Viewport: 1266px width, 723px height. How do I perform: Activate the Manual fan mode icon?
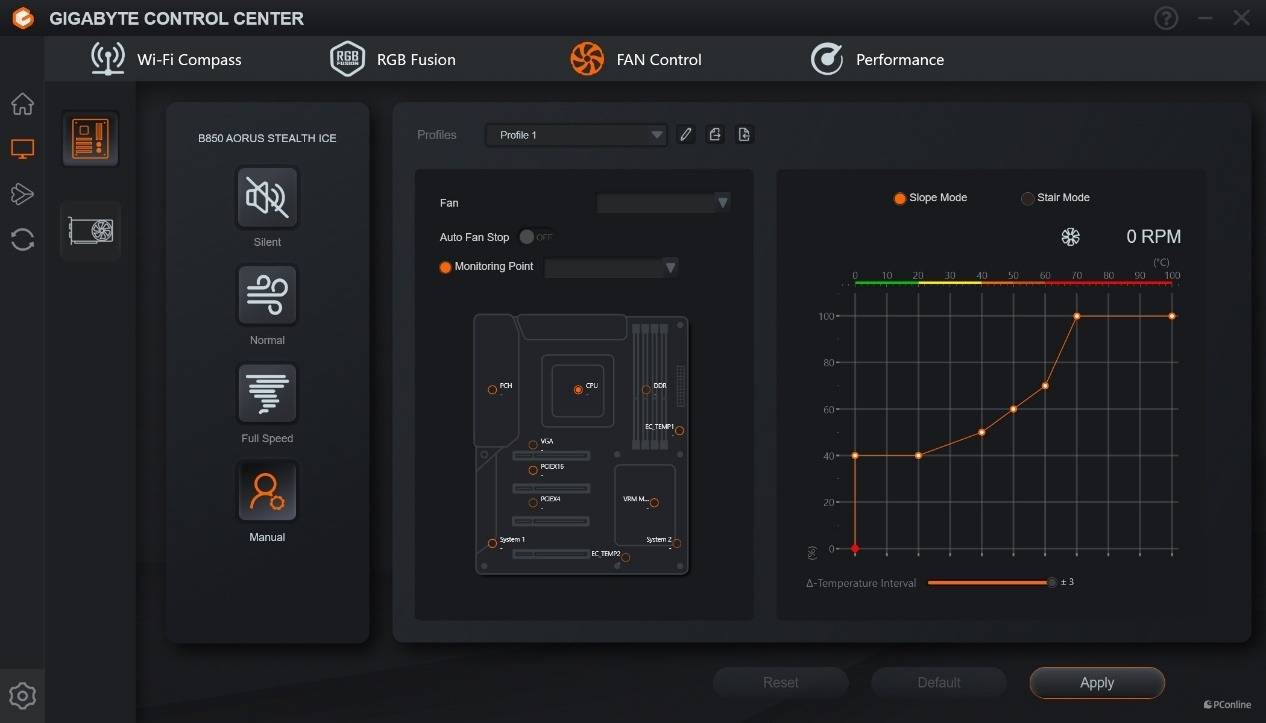pyautogui.click(x=267, y=492)
